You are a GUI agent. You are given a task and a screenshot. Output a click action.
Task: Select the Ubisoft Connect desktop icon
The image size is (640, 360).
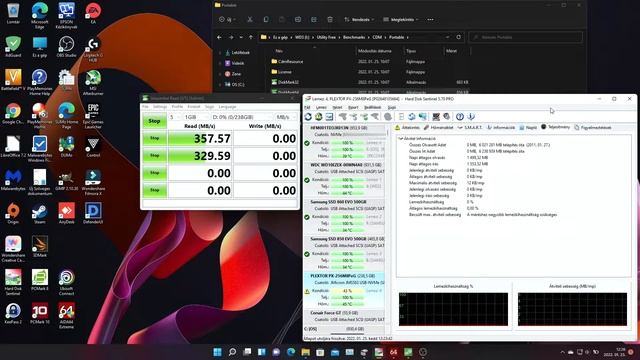67,282
